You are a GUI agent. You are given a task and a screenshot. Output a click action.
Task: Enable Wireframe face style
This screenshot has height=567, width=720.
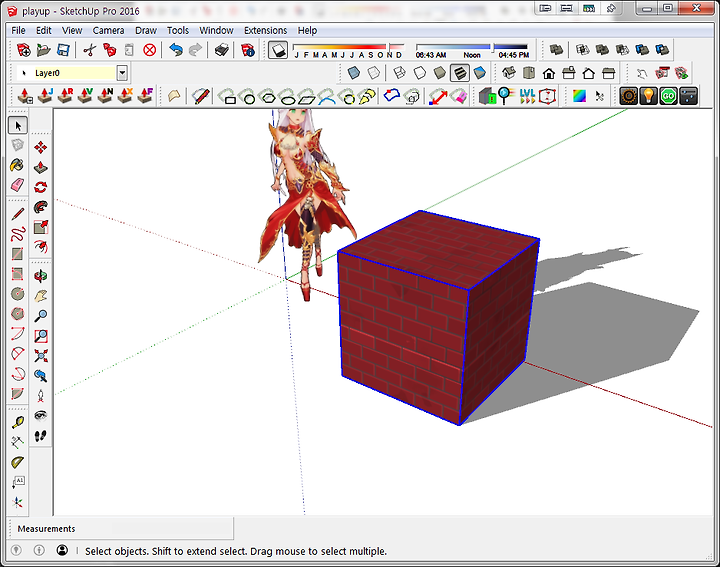click(399, 73)
